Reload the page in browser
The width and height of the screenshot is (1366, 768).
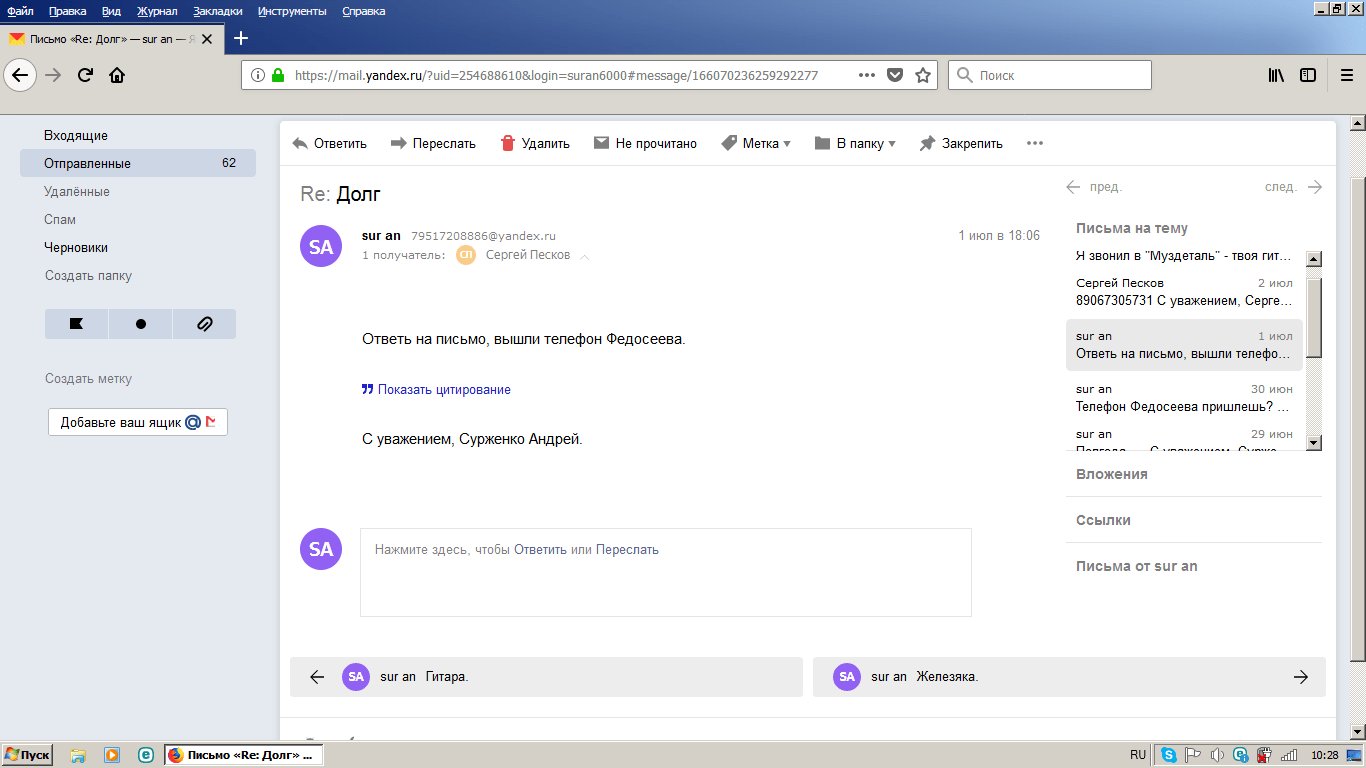pyautogui.click(x=85, y=75)
